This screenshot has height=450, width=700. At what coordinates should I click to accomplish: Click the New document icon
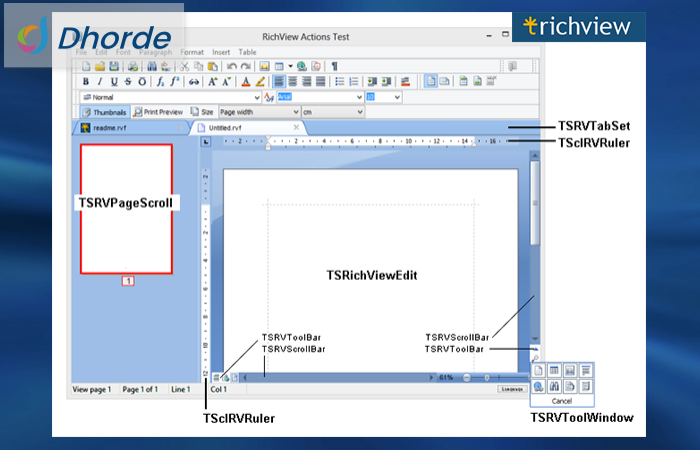pyautogui.click(x=86, y=67)
